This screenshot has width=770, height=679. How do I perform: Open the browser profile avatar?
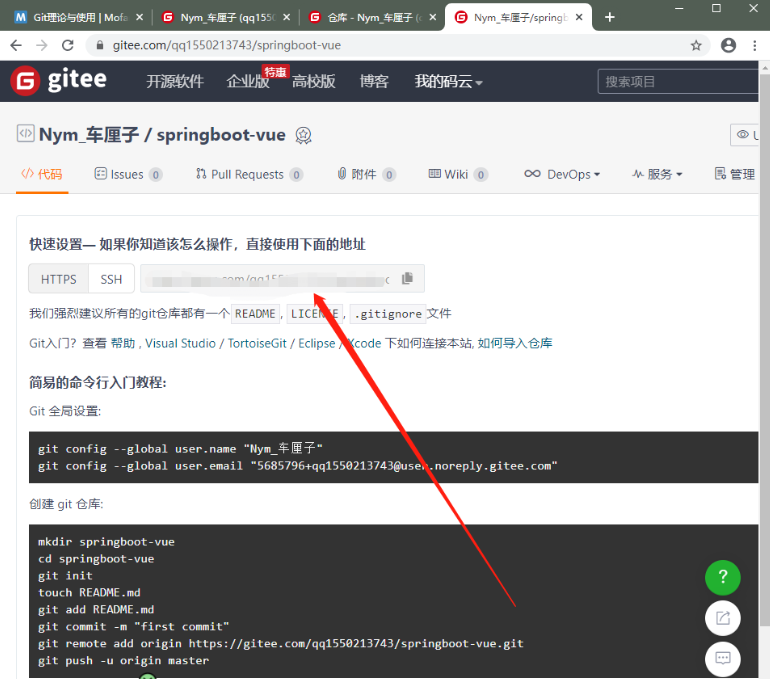[x=728, y=45]
